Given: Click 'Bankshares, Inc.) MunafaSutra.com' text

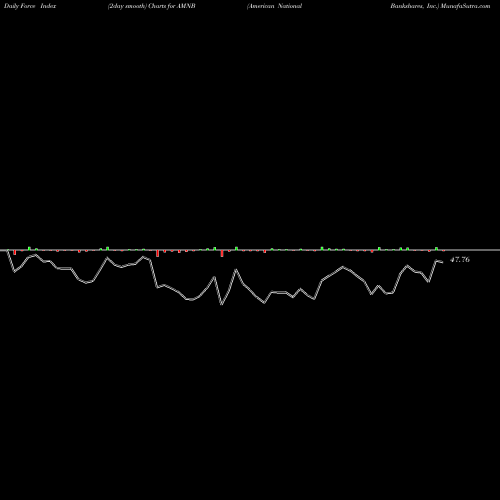Looking at the screenshot, I should [440, 6].
